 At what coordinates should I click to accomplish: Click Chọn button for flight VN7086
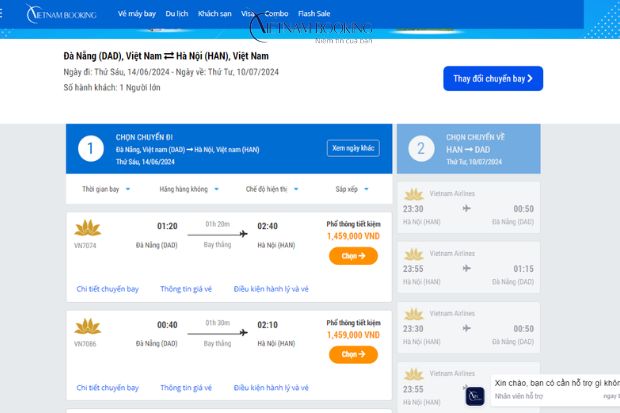353,354
